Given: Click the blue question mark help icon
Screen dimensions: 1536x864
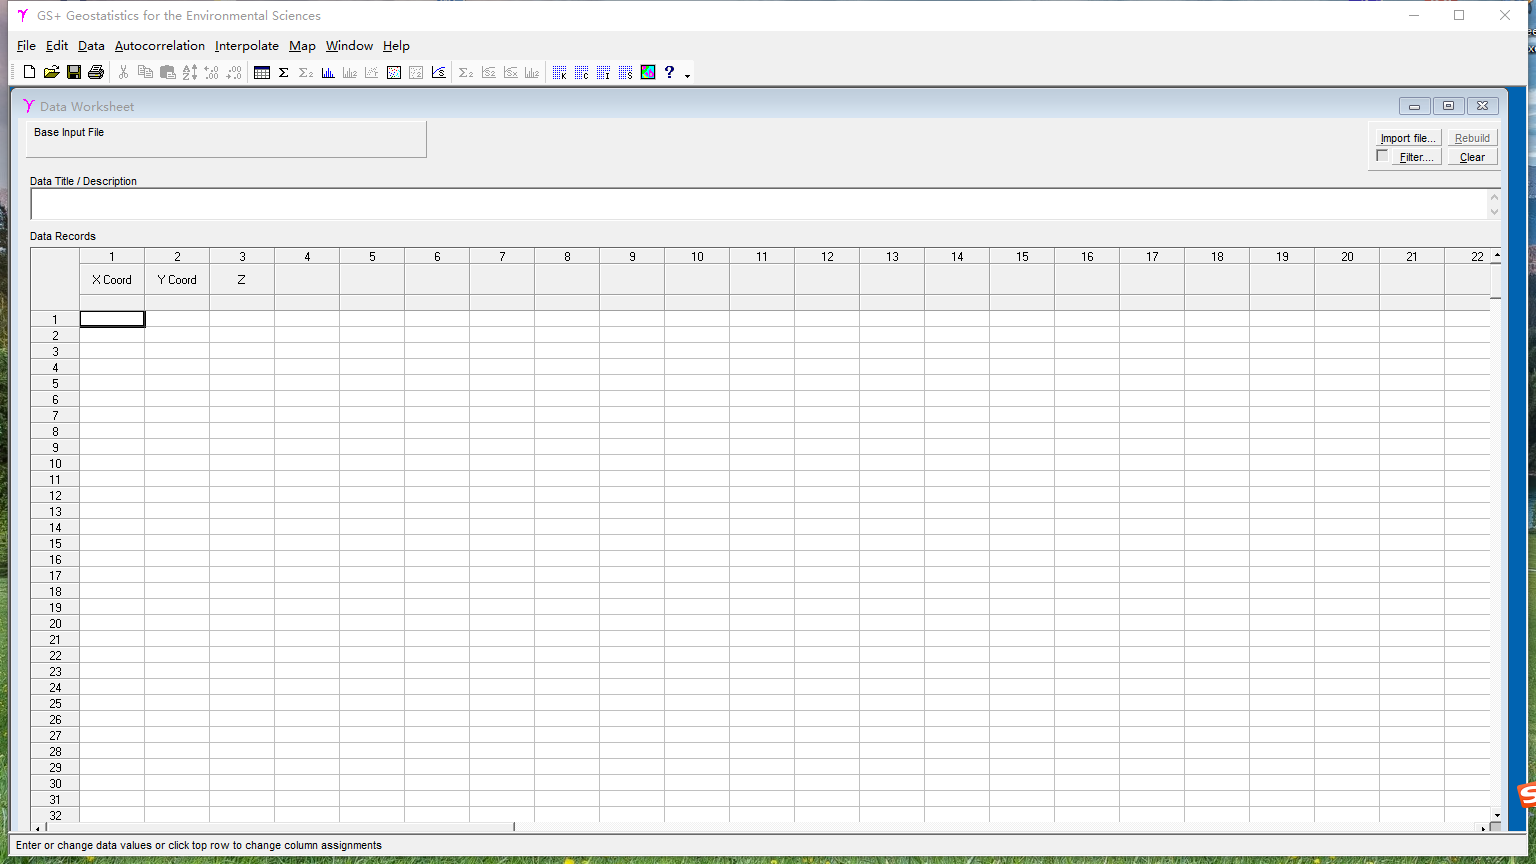Looking at the screenshot, I should (x=670, y=72).
